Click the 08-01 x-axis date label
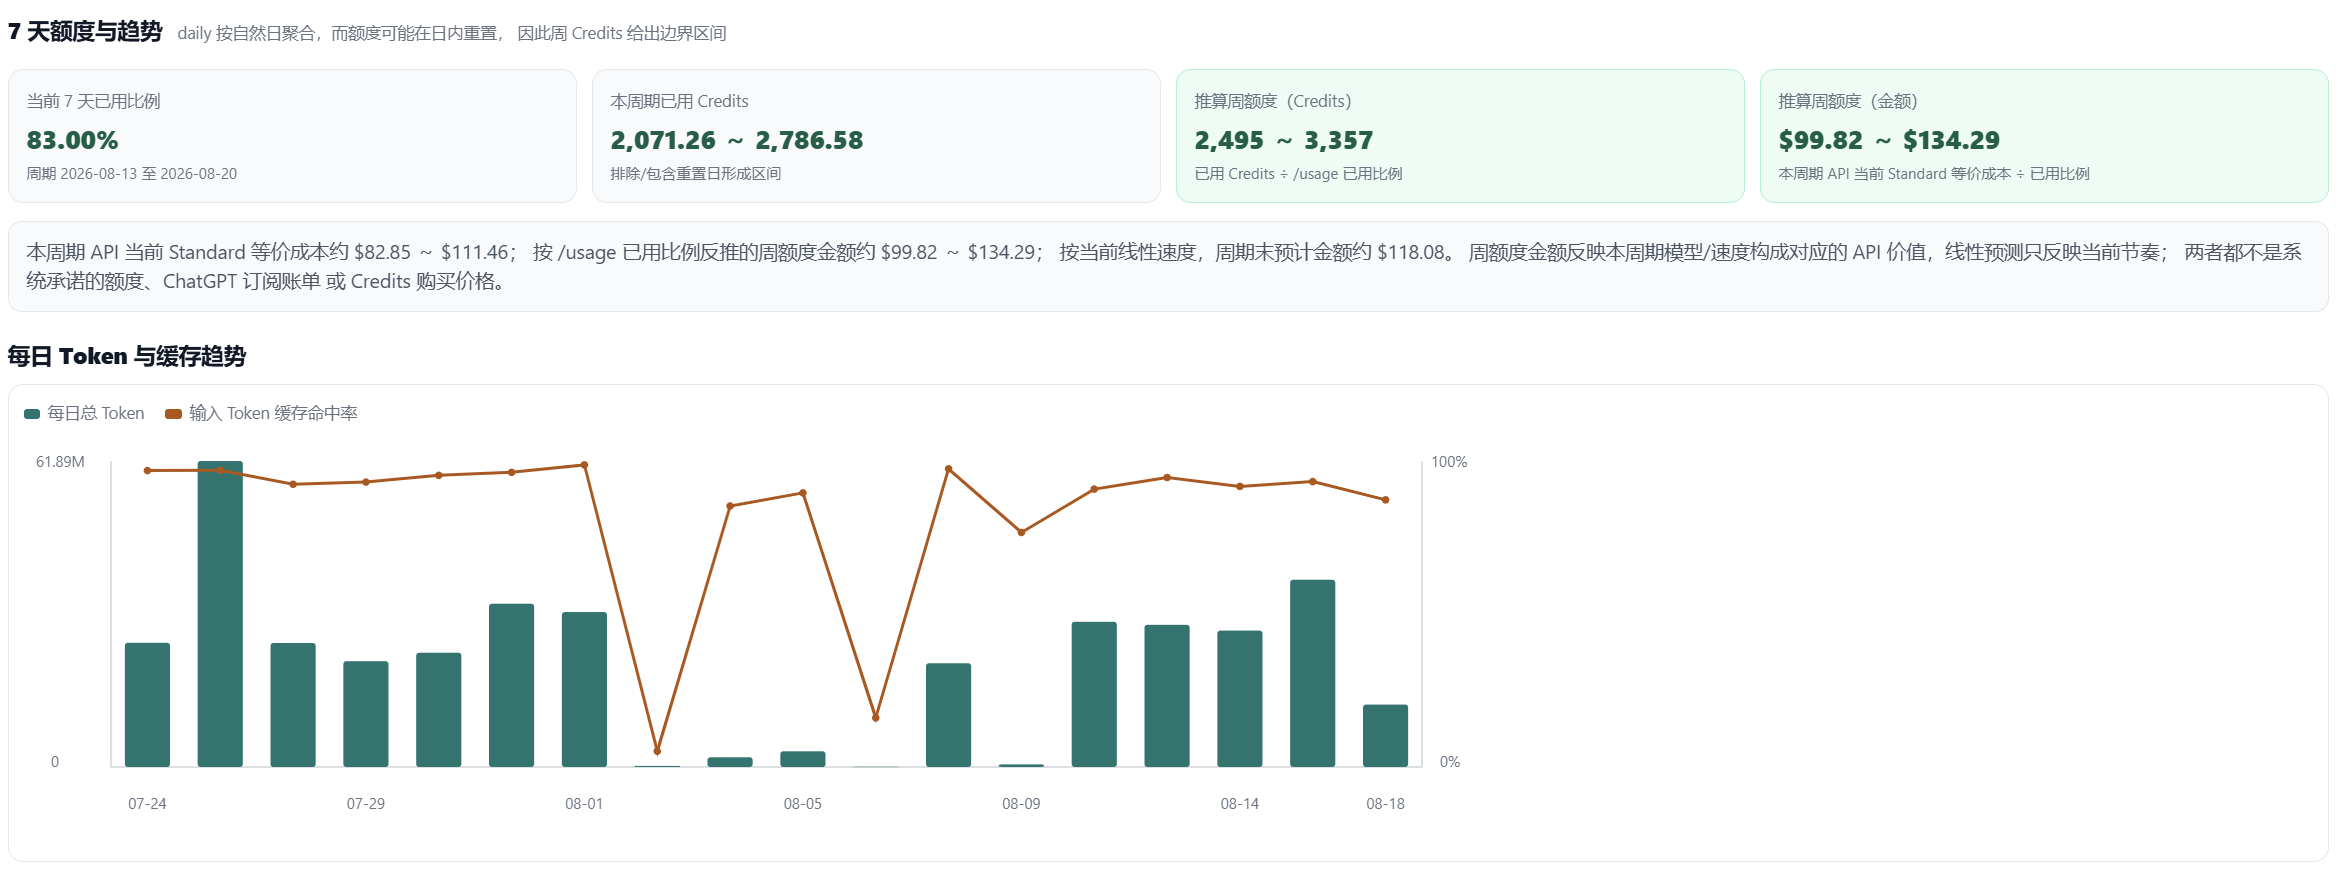Screen dimensions: 2346x871 coord(584,804)
